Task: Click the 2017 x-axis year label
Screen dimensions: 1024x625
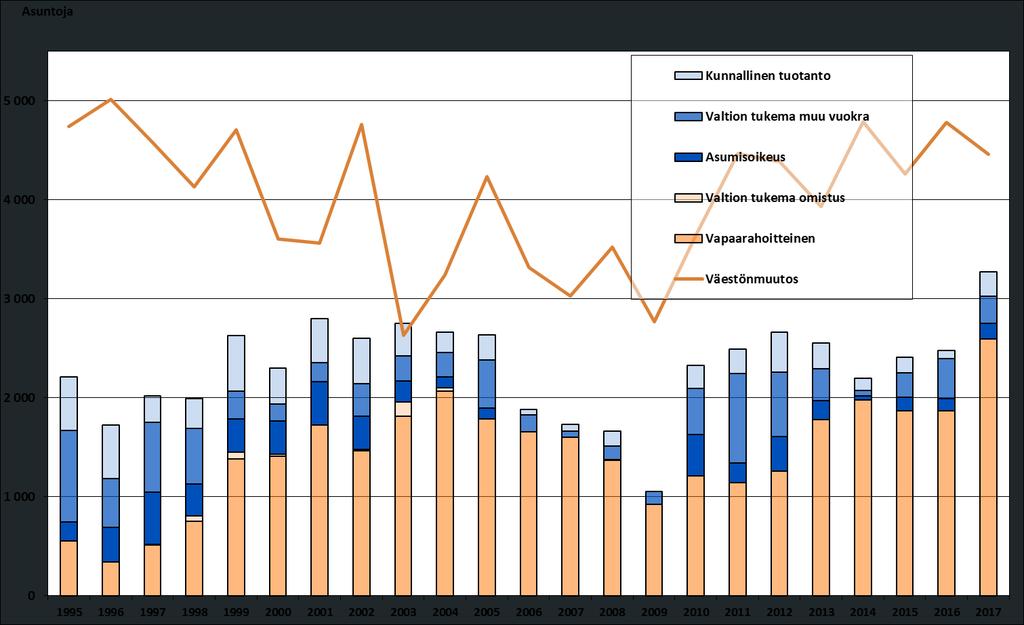Action: 988,613
